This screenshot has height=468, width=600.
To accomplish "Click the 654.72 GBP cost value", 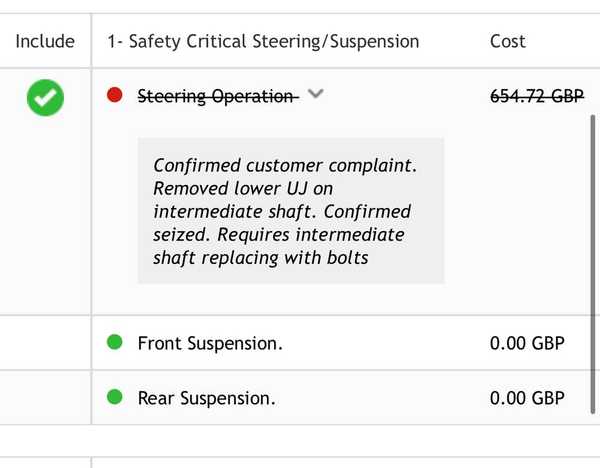I will [x=536, y=96].
